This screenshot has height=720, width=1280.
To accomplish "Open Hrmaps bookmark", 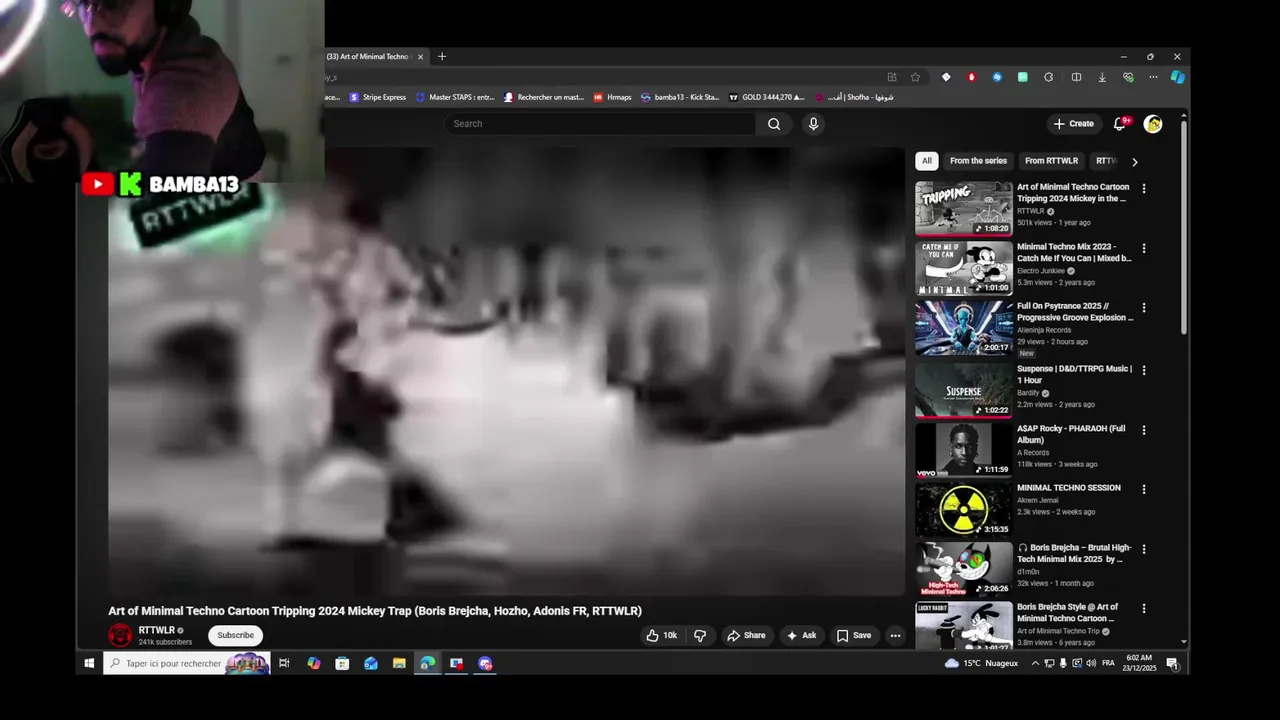I will coord(612,97).
